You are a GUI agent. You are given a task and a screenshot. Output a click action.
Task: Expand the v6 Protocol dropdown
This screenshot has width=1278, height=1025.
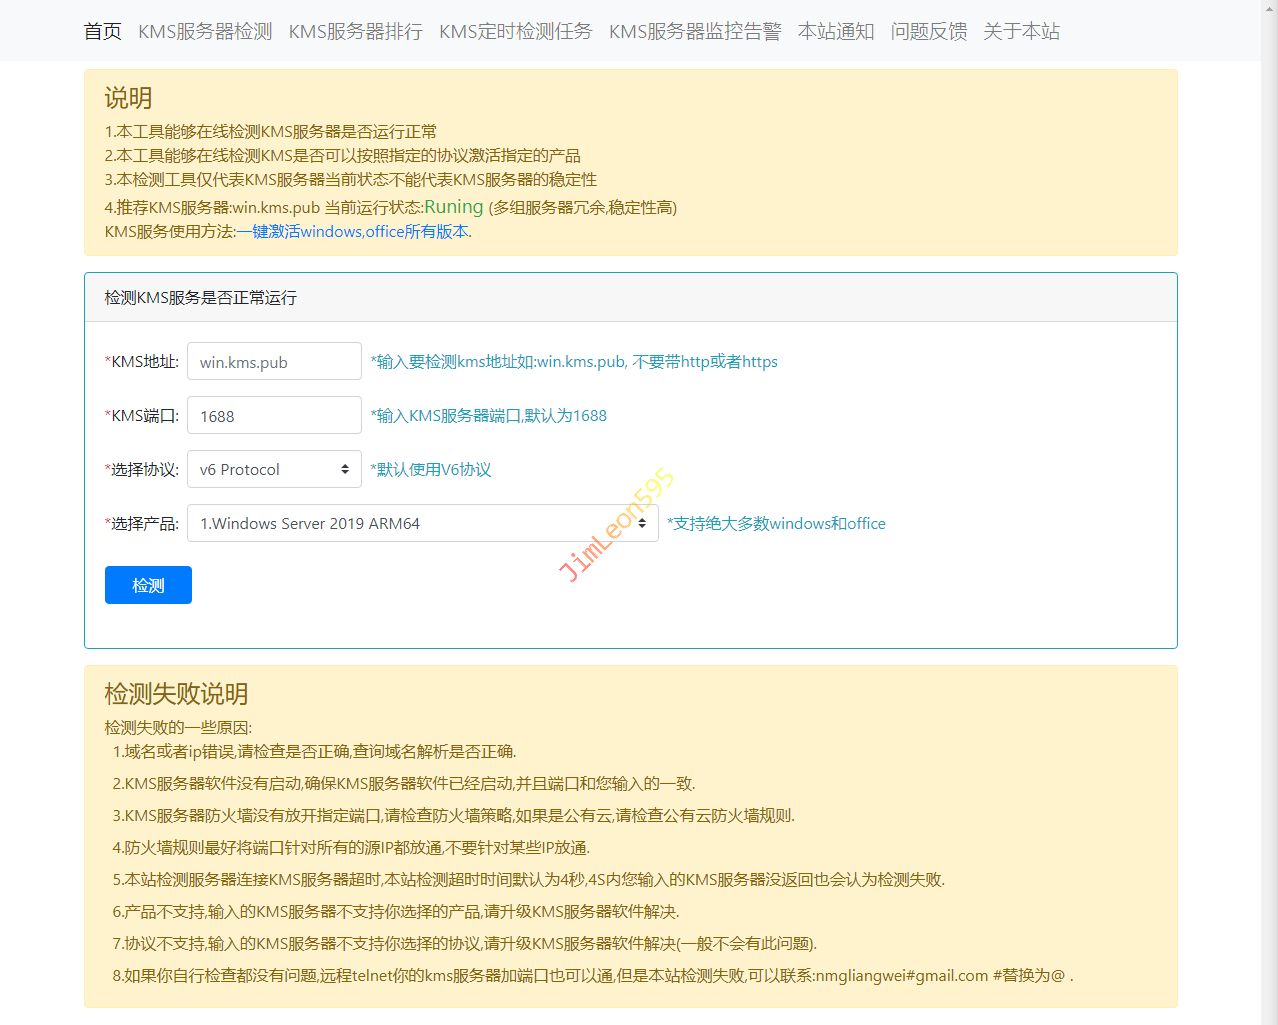274,470
